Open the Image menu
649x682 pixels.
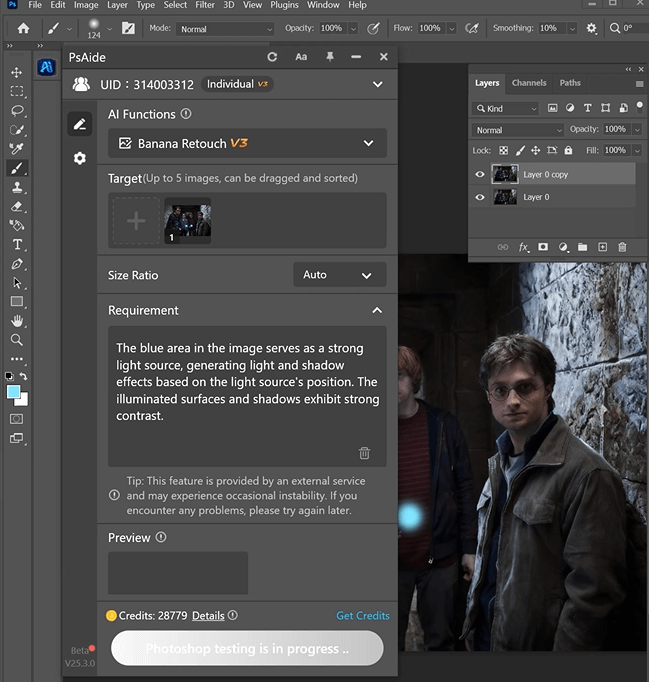tap(86, 5)
